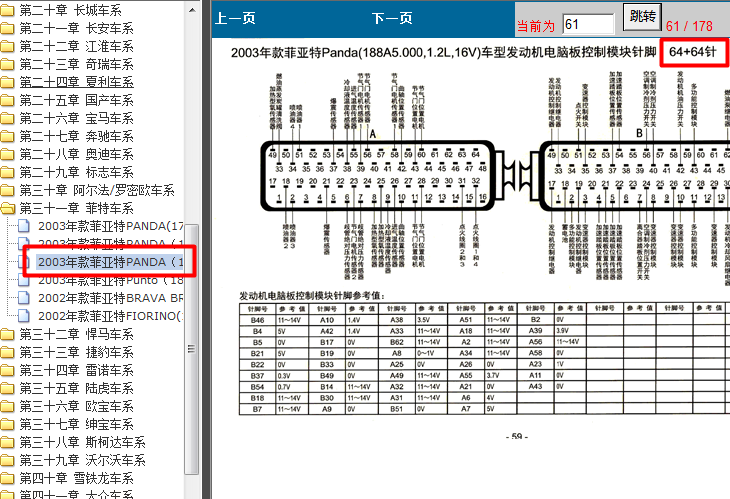
Task: Select chapter 第二十四章 夏利车系
Action: coord(76,82)
